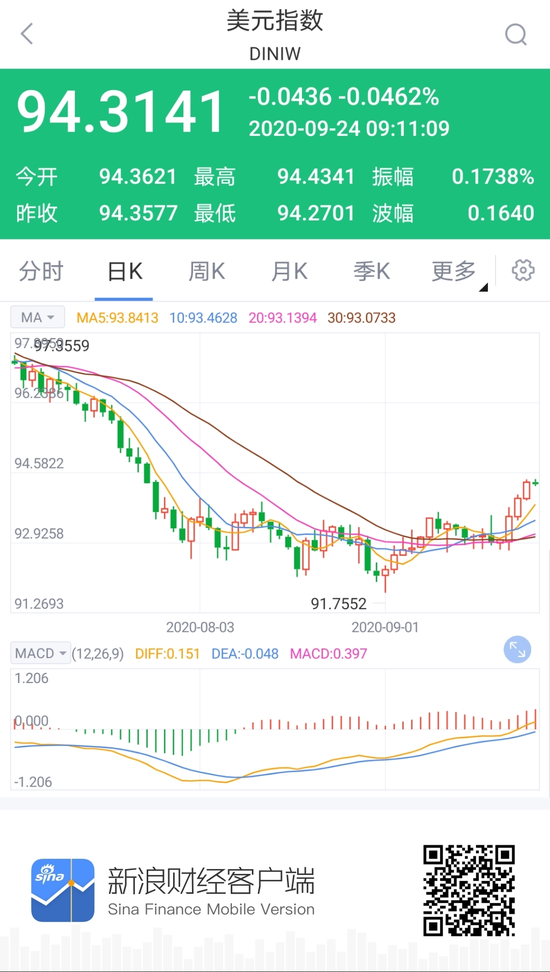Viewport: 550px width, 972px height.
Task: Tap the latest candlestick on the chart
Action: pos(536,482)
